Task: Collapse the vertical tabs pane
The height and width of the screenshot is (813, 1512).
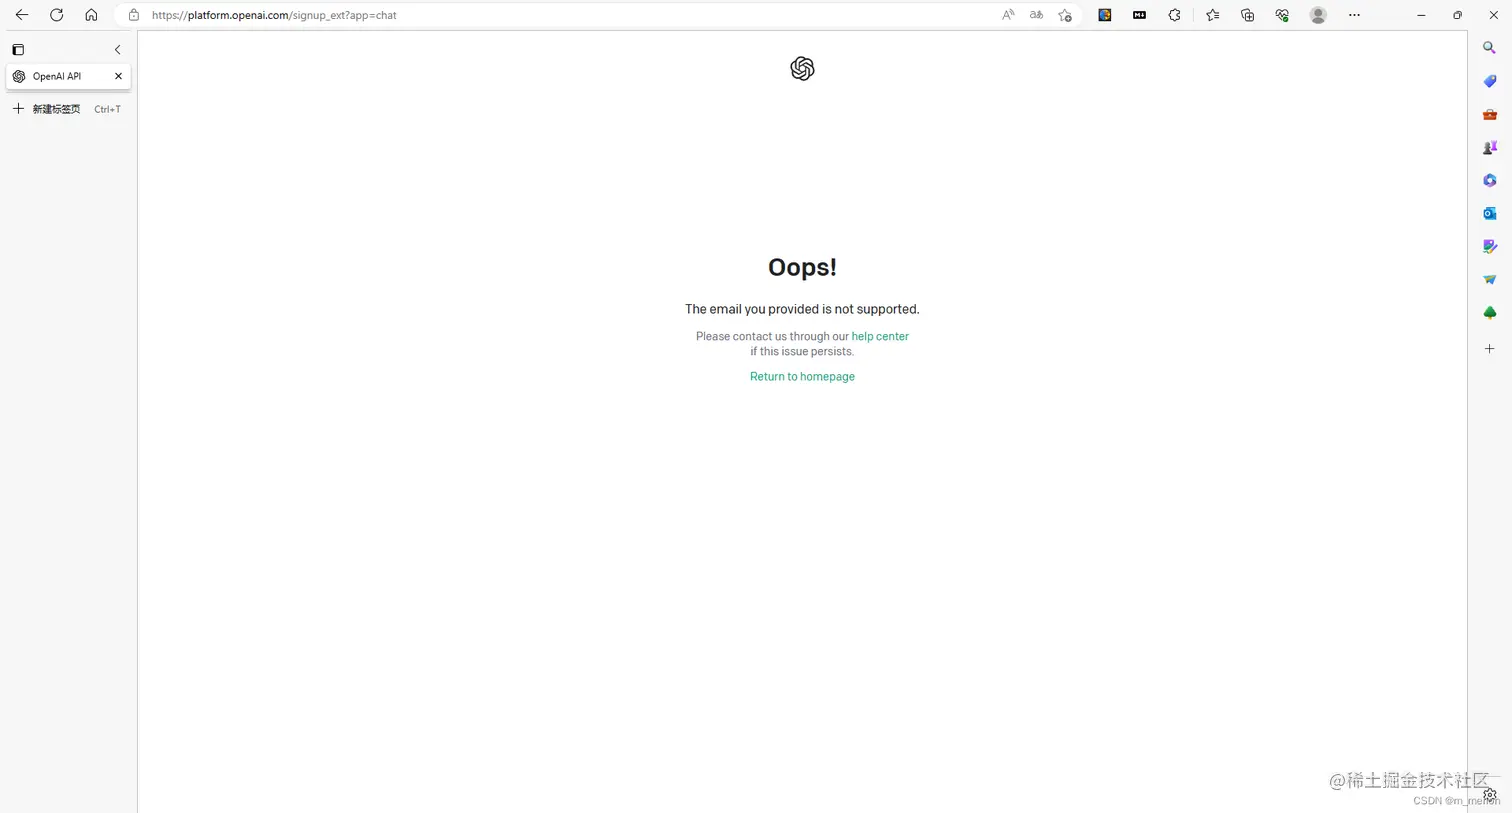Action: pos(117,49)
